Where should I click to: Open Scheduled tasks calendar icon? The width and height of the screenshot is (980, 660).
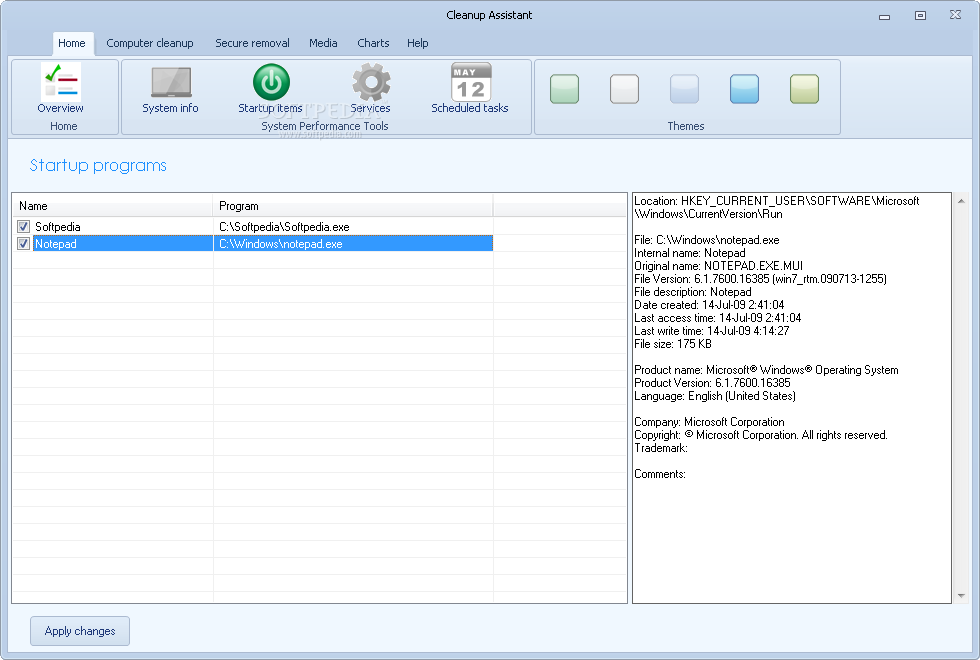pos(471,82)
